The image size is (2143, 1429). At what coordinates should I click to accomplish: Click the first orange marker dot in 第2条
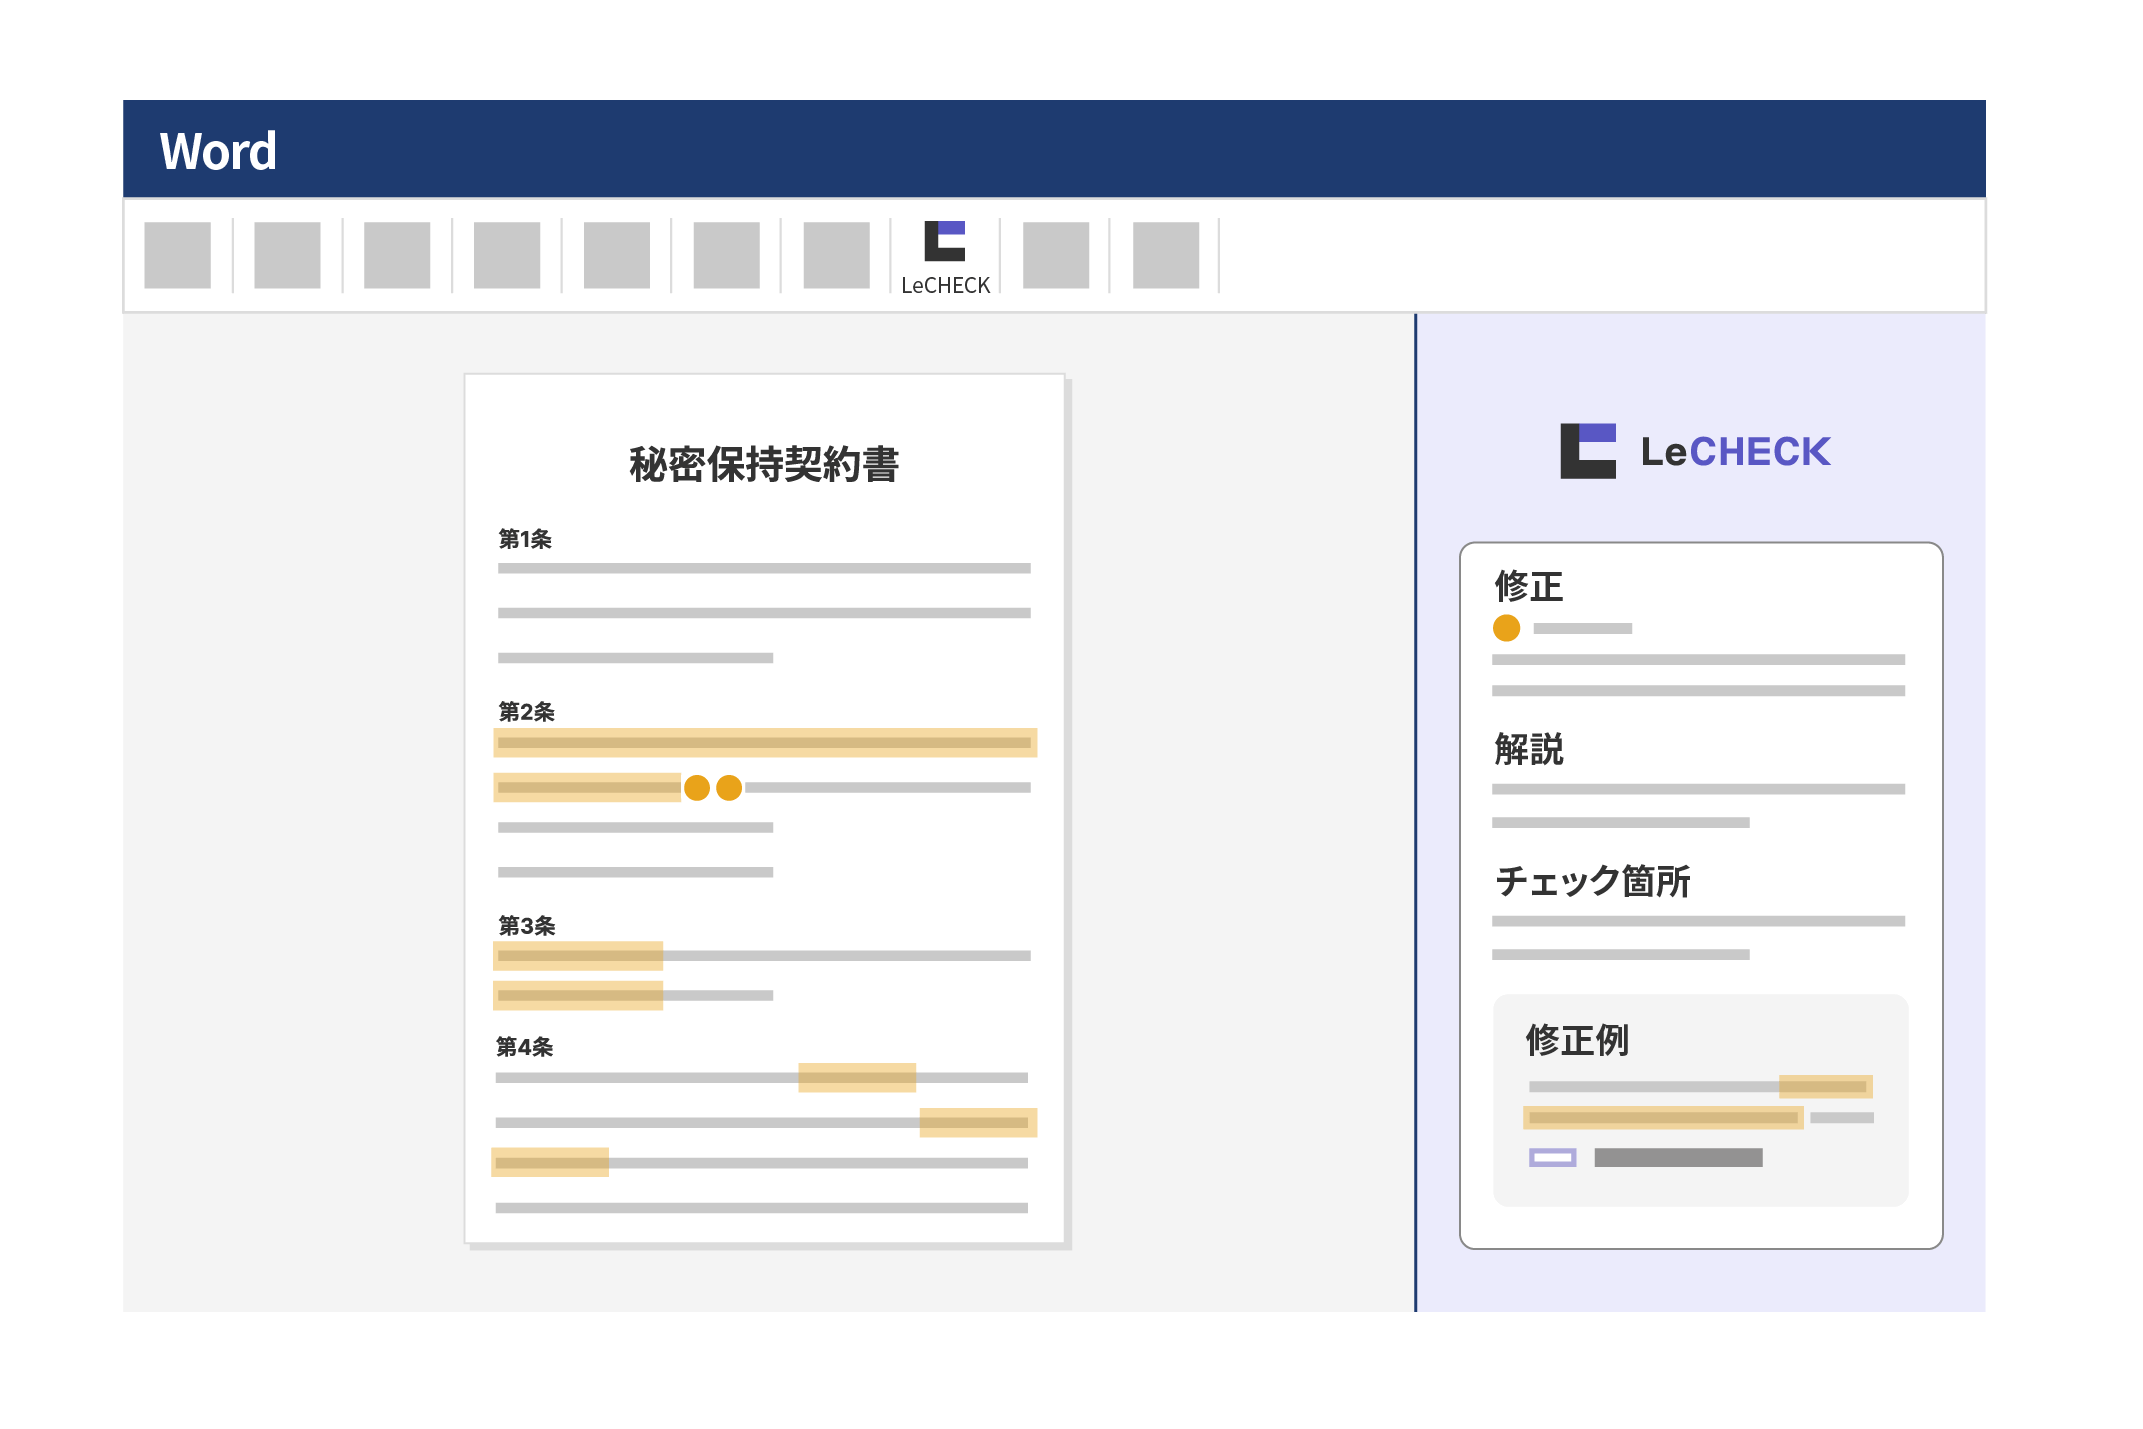(x=697, y=788)
